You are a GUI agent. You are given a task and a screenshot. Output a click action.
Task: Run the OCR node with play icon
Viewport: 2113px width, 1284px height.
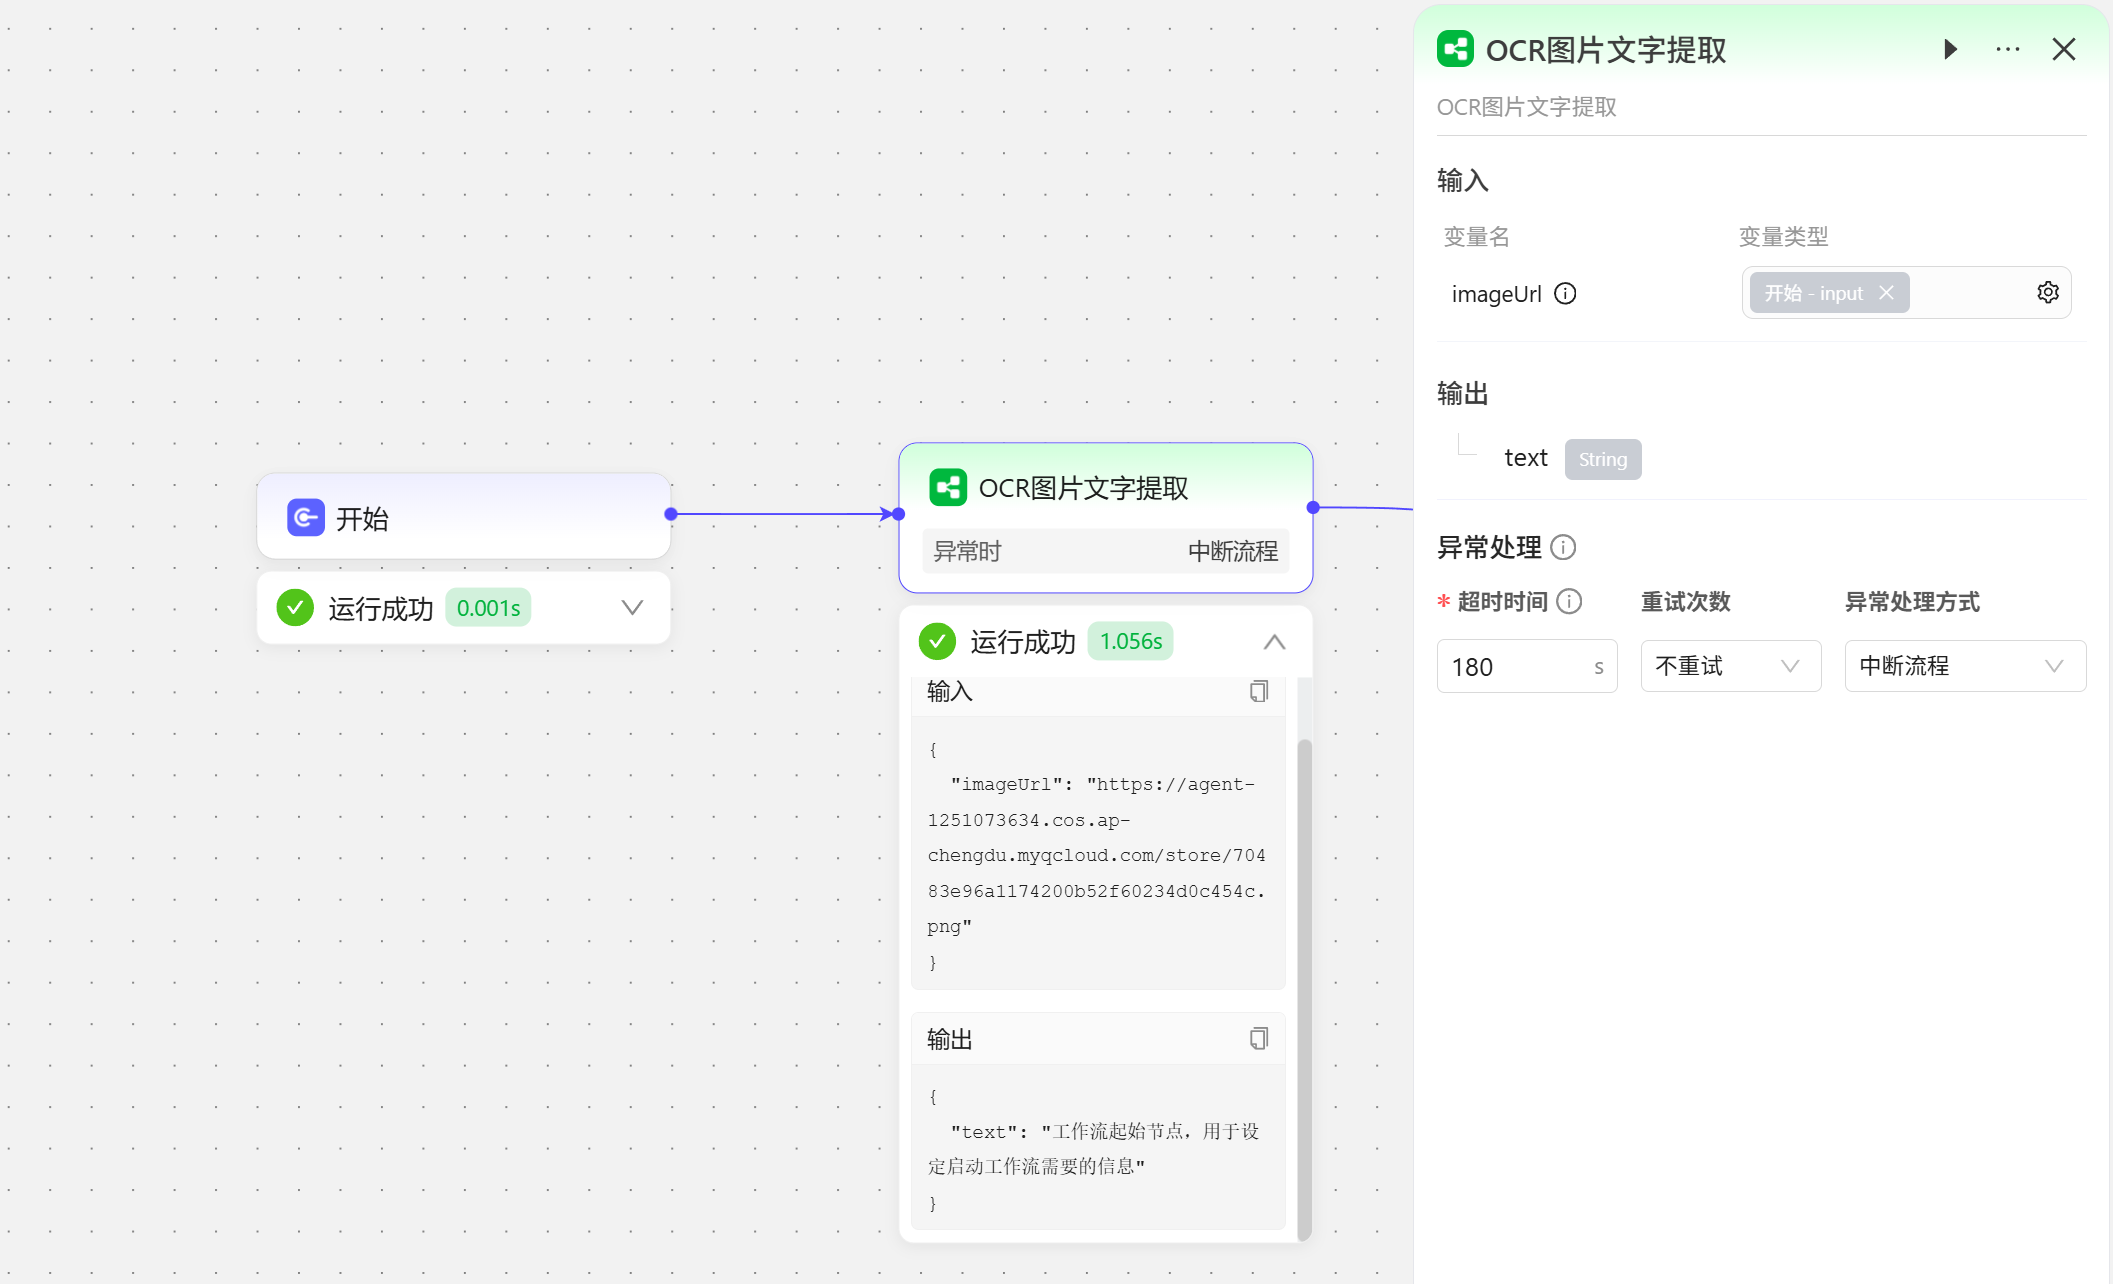tap(1950, 49)
